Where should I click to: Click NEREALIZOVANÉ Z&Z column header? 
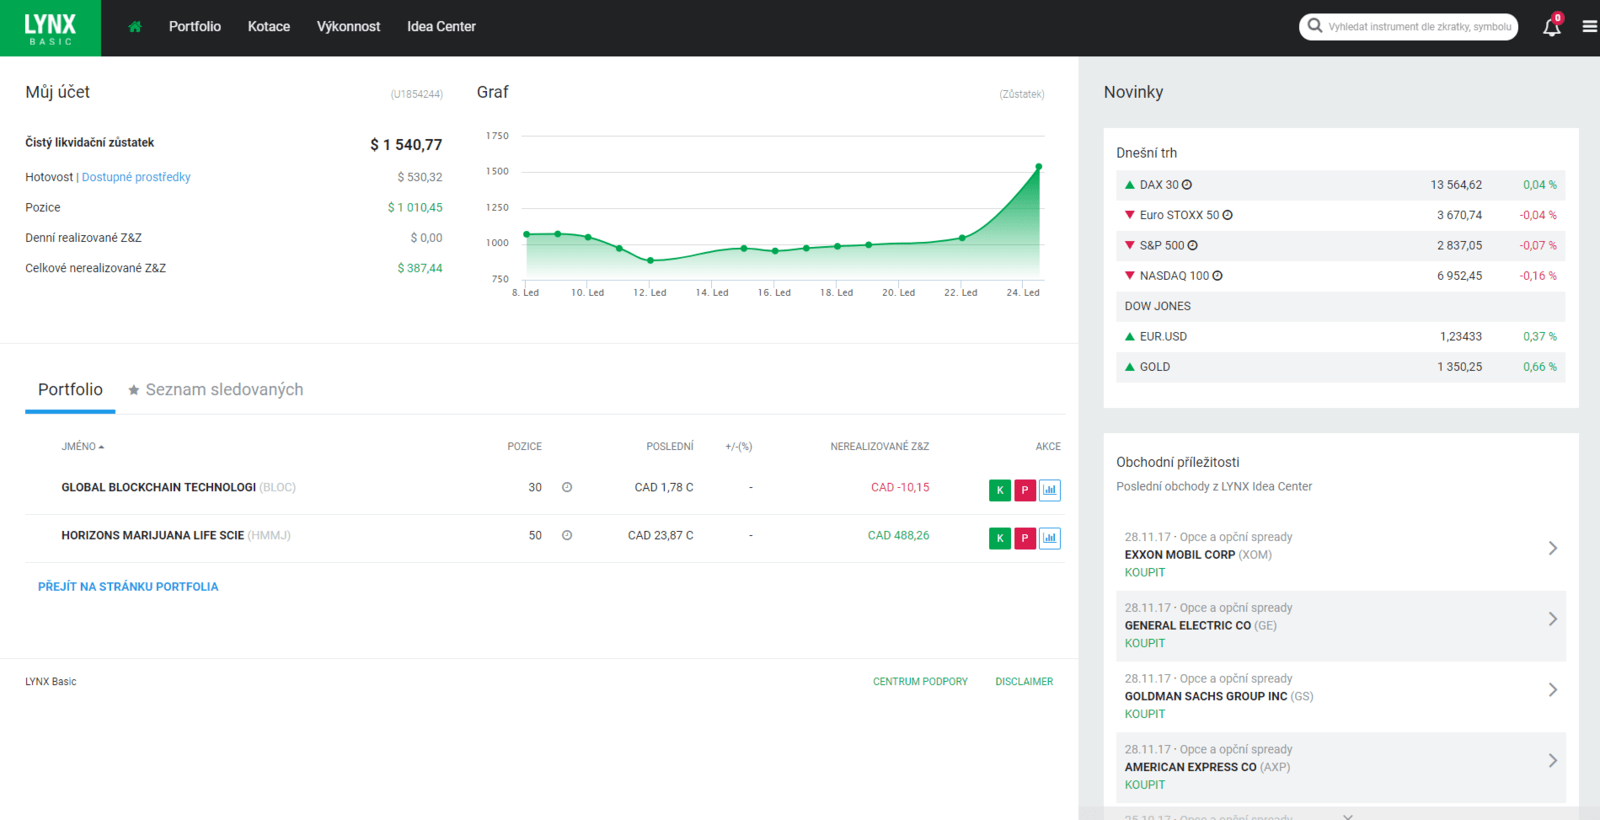click(x=880, y=447)
